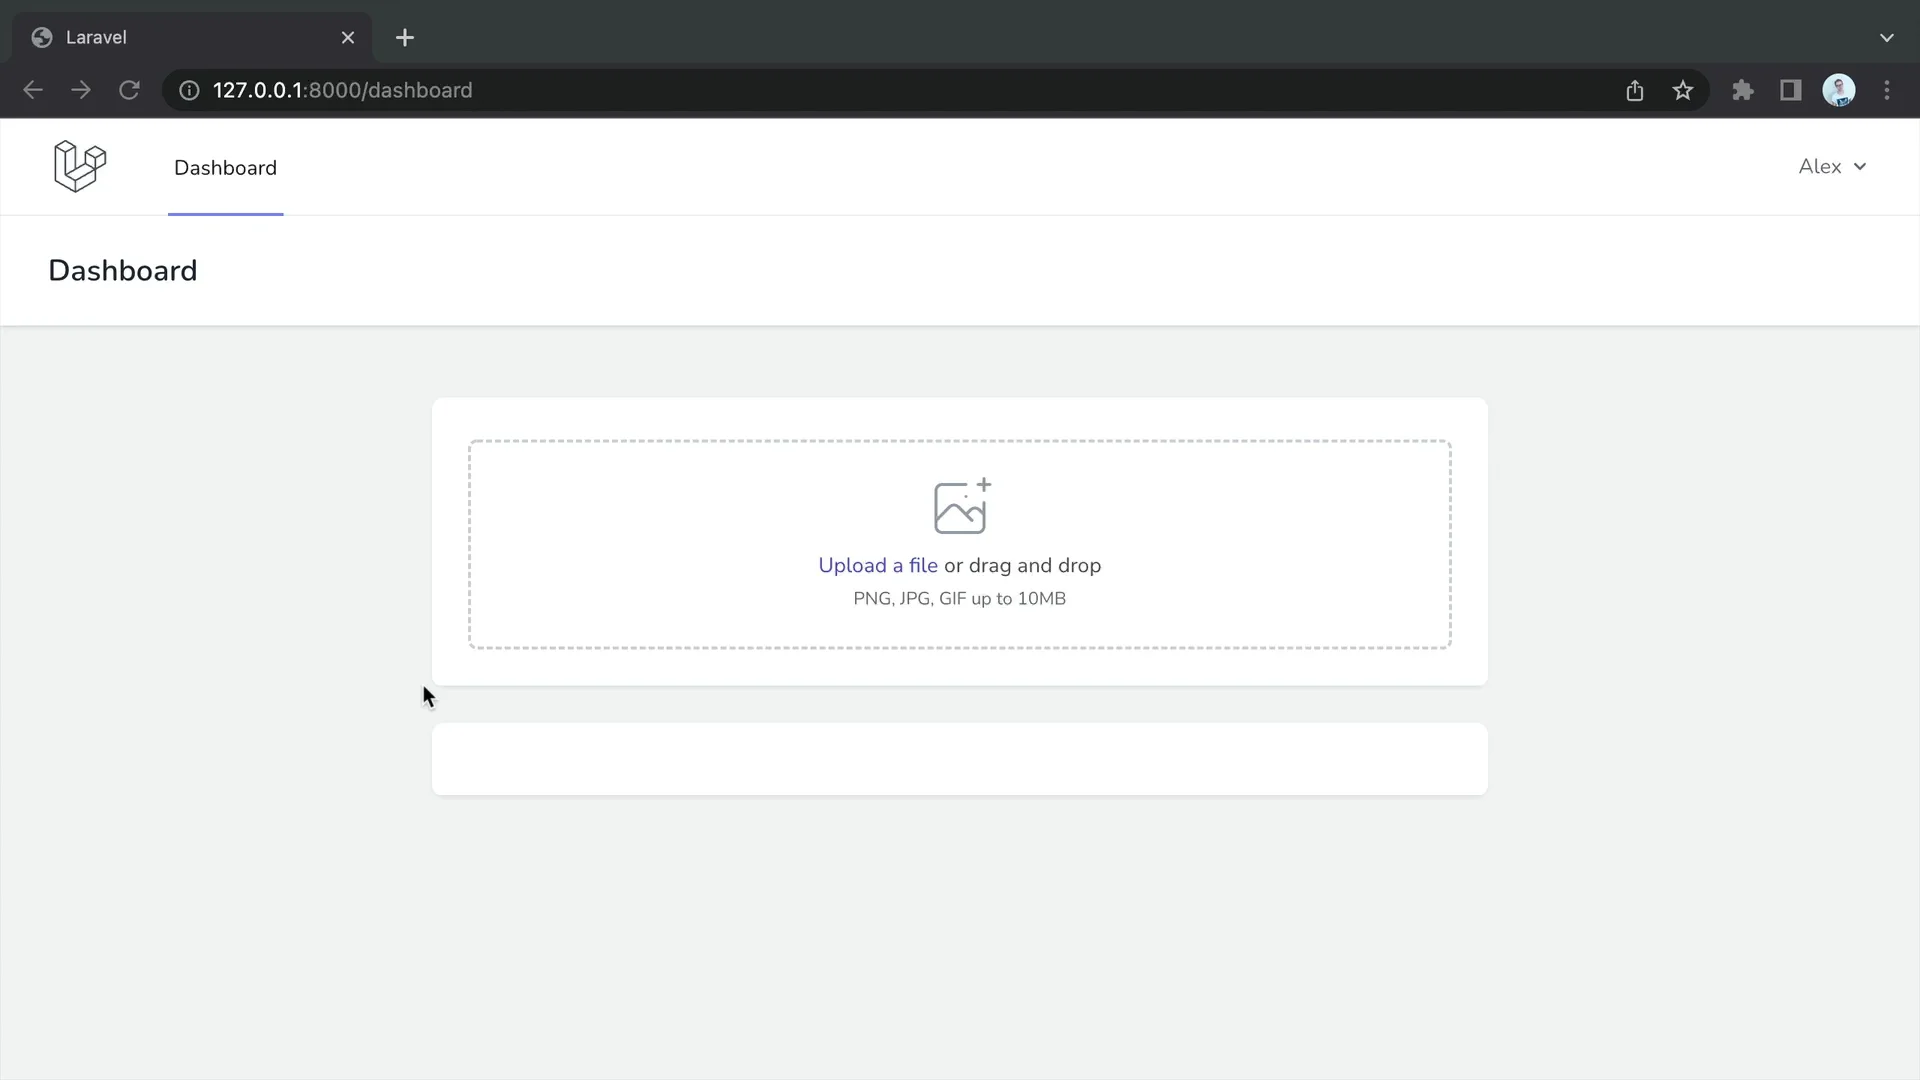The image size is (1920, 1080).
Task: Open the tab search chevron
Action: [x=1887, y=38]
